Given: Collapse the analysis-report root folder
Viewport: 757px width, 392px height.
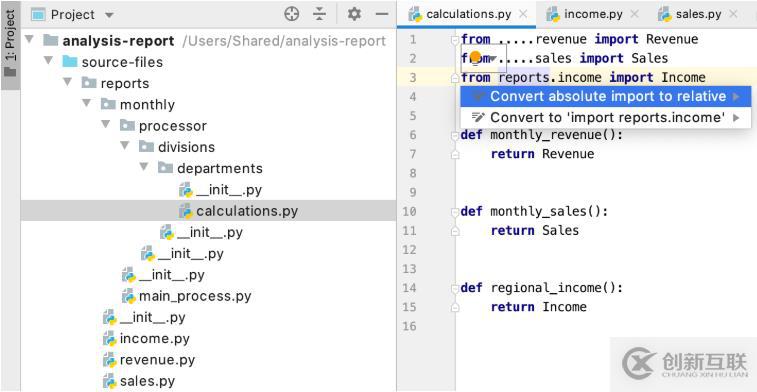Looking at the screenshot, I should tap(28, 39).
